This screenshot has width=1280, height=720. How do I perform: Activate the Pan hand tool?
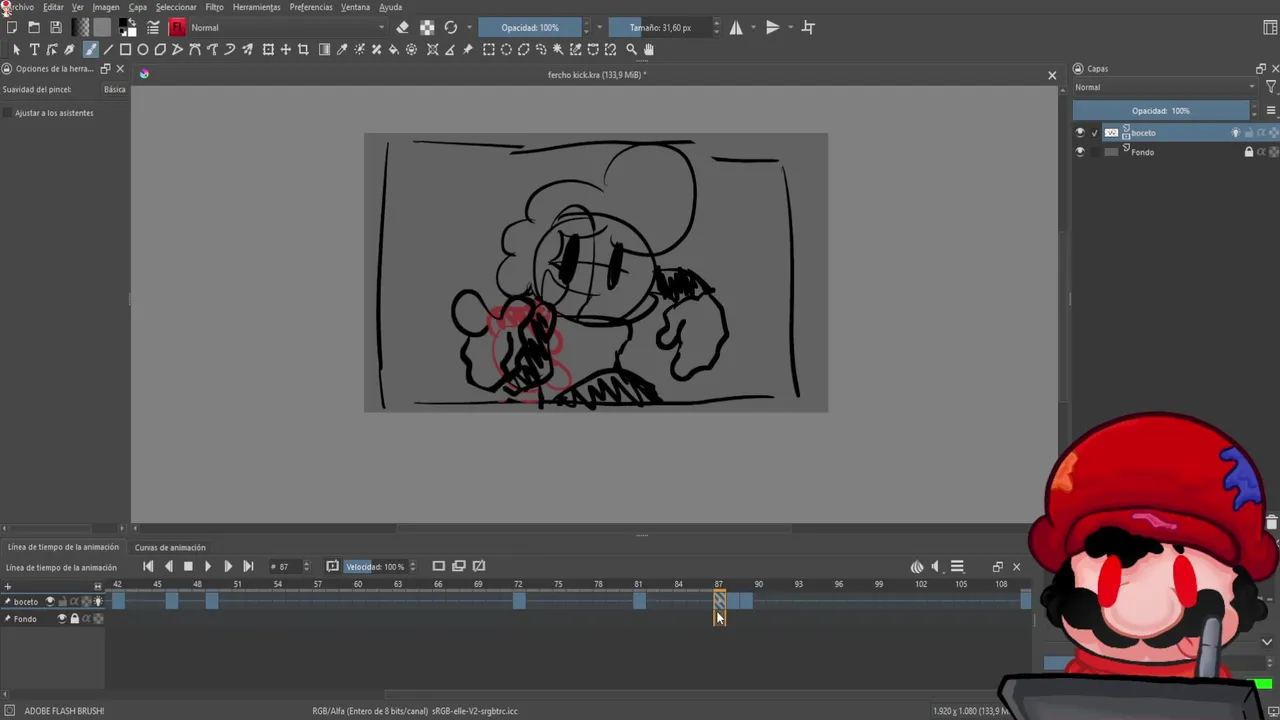[648, 49]
